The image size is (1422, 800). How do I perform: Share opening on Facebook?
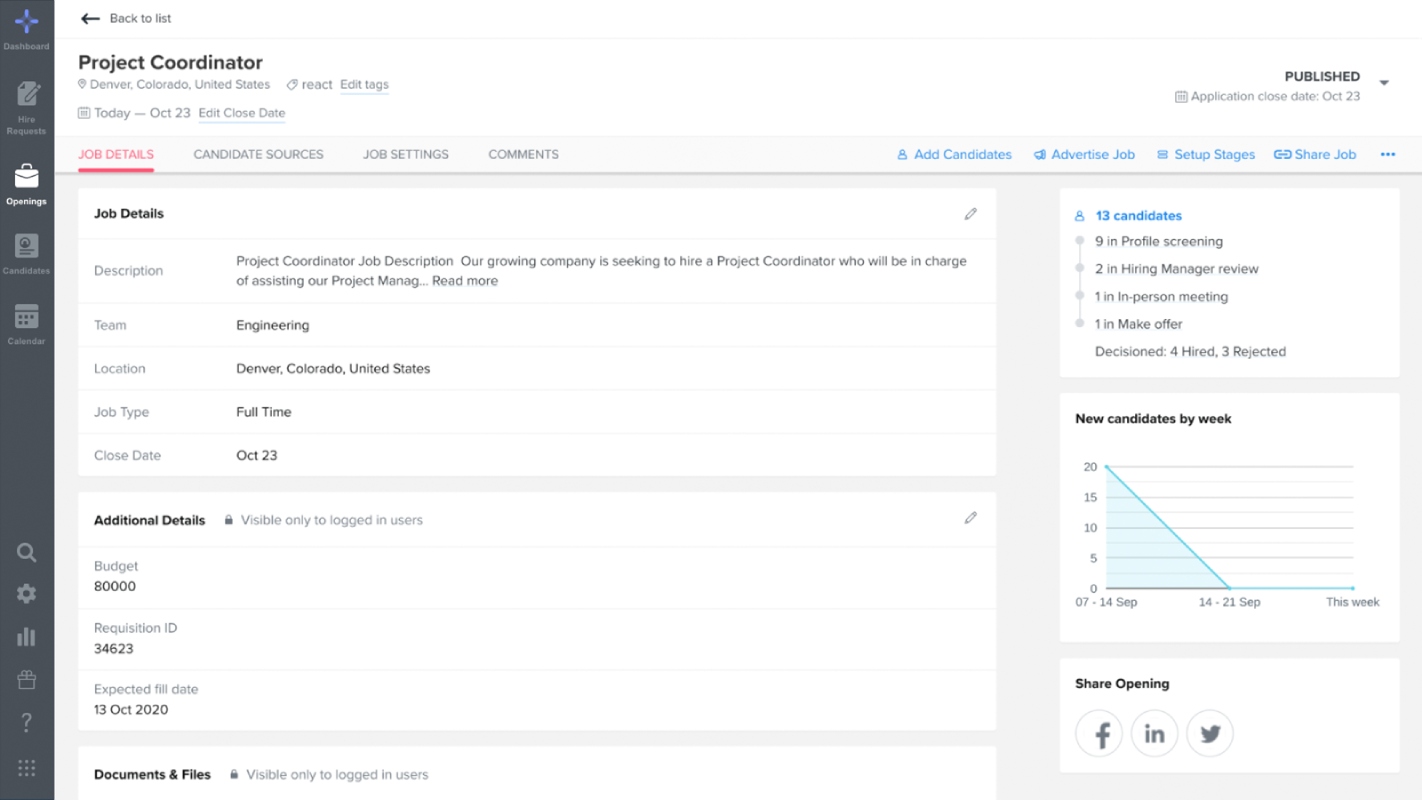[x=1099, y=734]
